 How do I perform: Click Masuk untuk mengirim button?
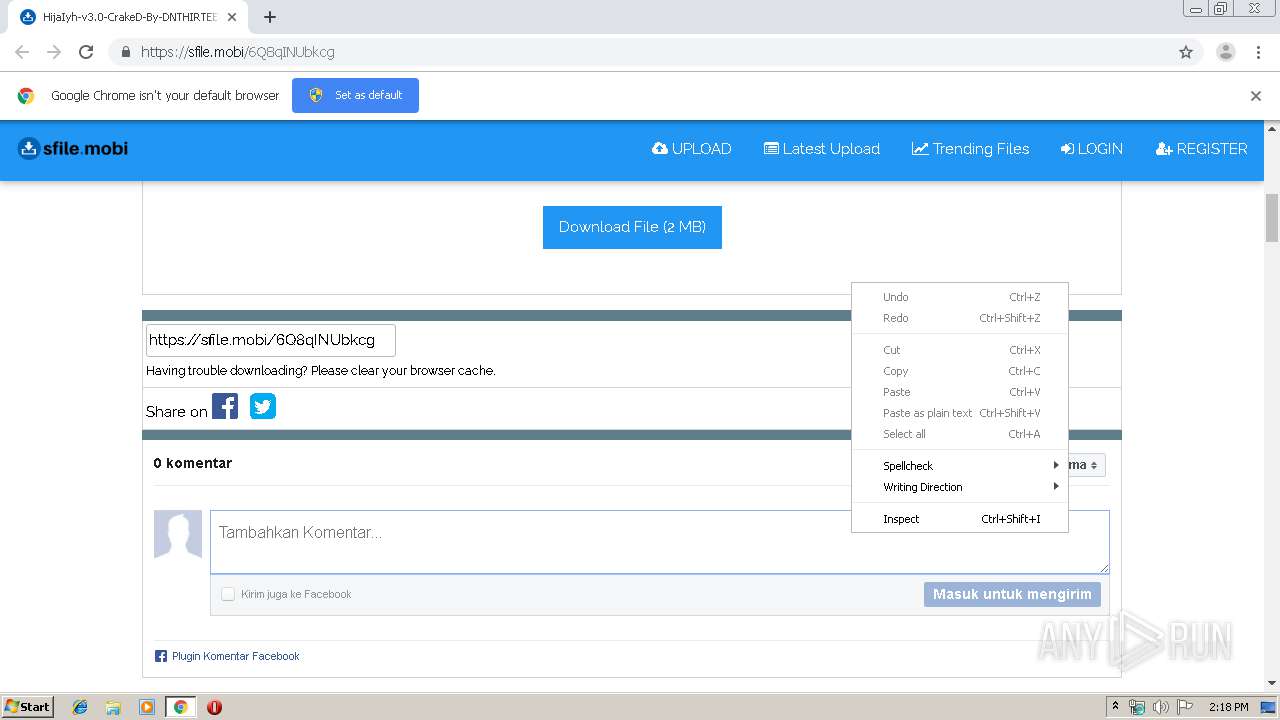click(1012, 594)
